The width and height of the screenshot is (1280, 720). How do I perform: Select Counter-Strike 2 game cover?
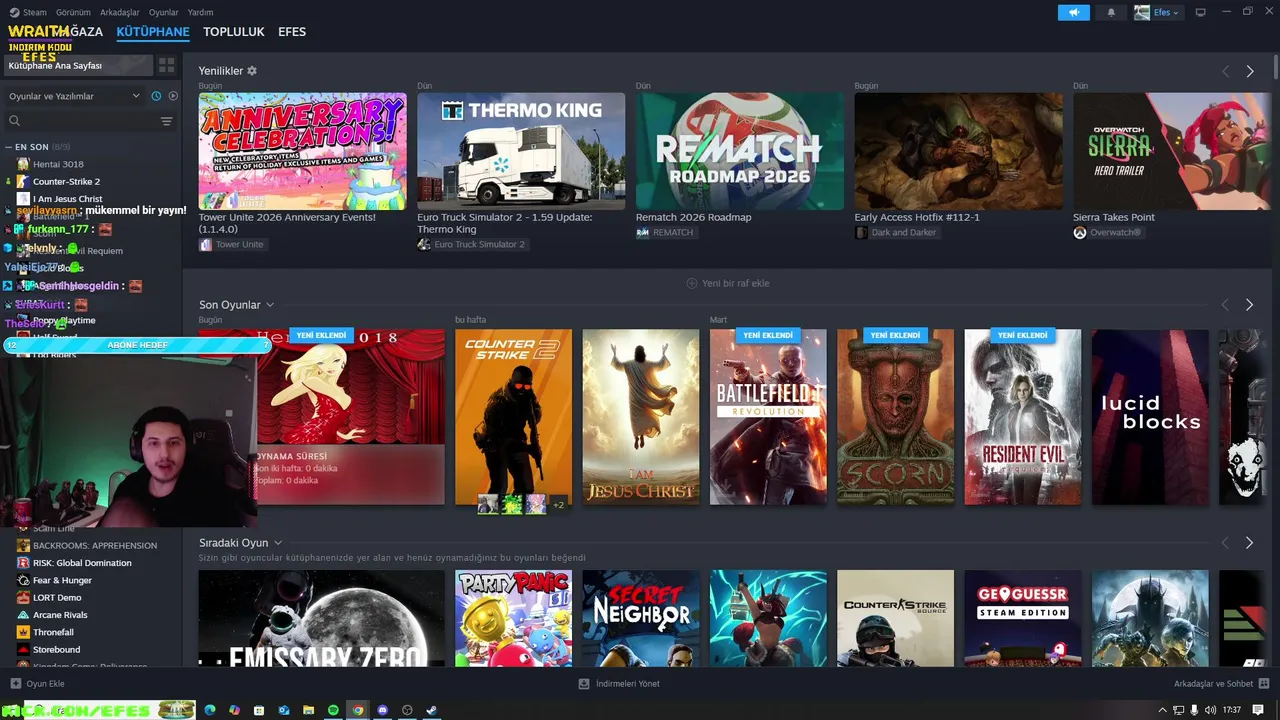click(x=514, y=417)
